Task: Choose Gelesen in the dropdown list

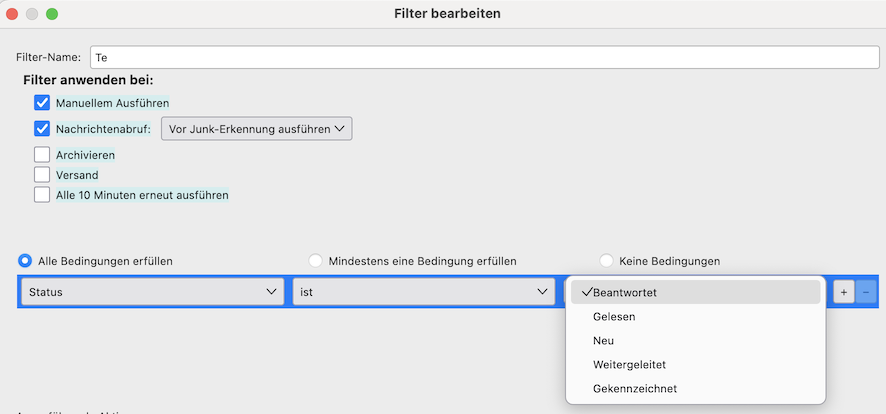Action: click(614, 317)
